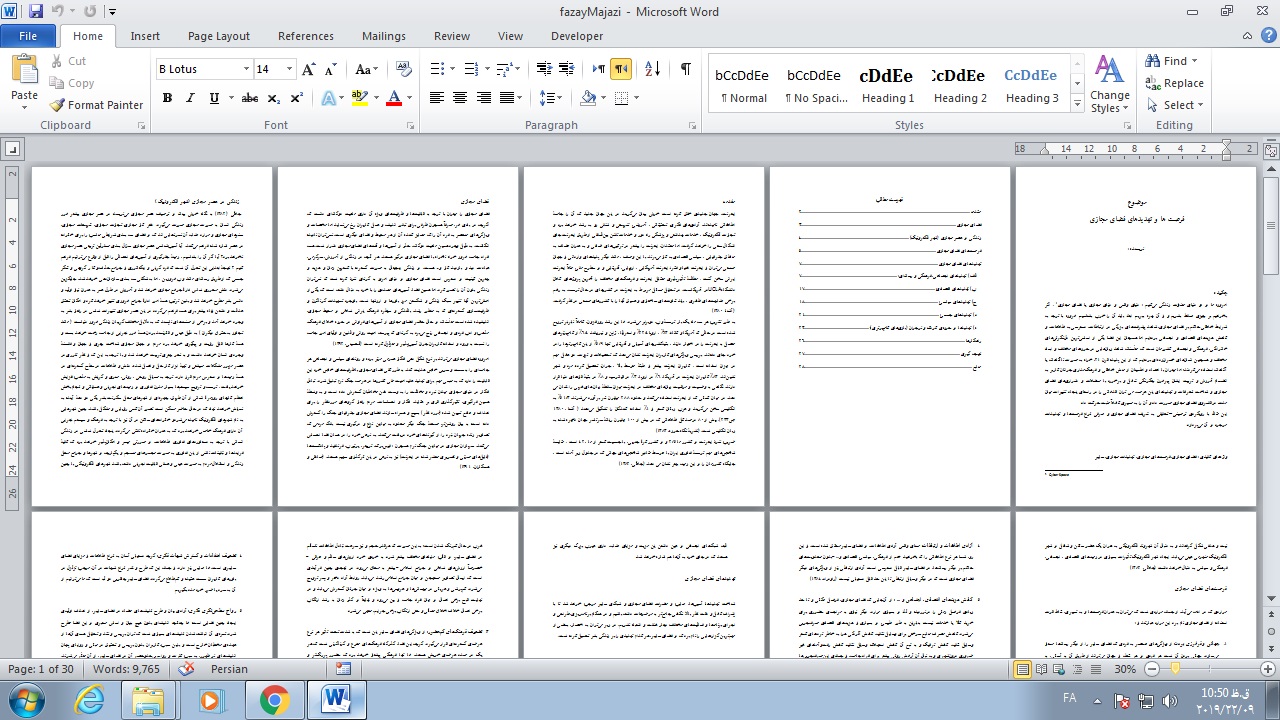Toggle right-to-left text direction
The image size is (1280, 720).
click(x=621, y=69)
